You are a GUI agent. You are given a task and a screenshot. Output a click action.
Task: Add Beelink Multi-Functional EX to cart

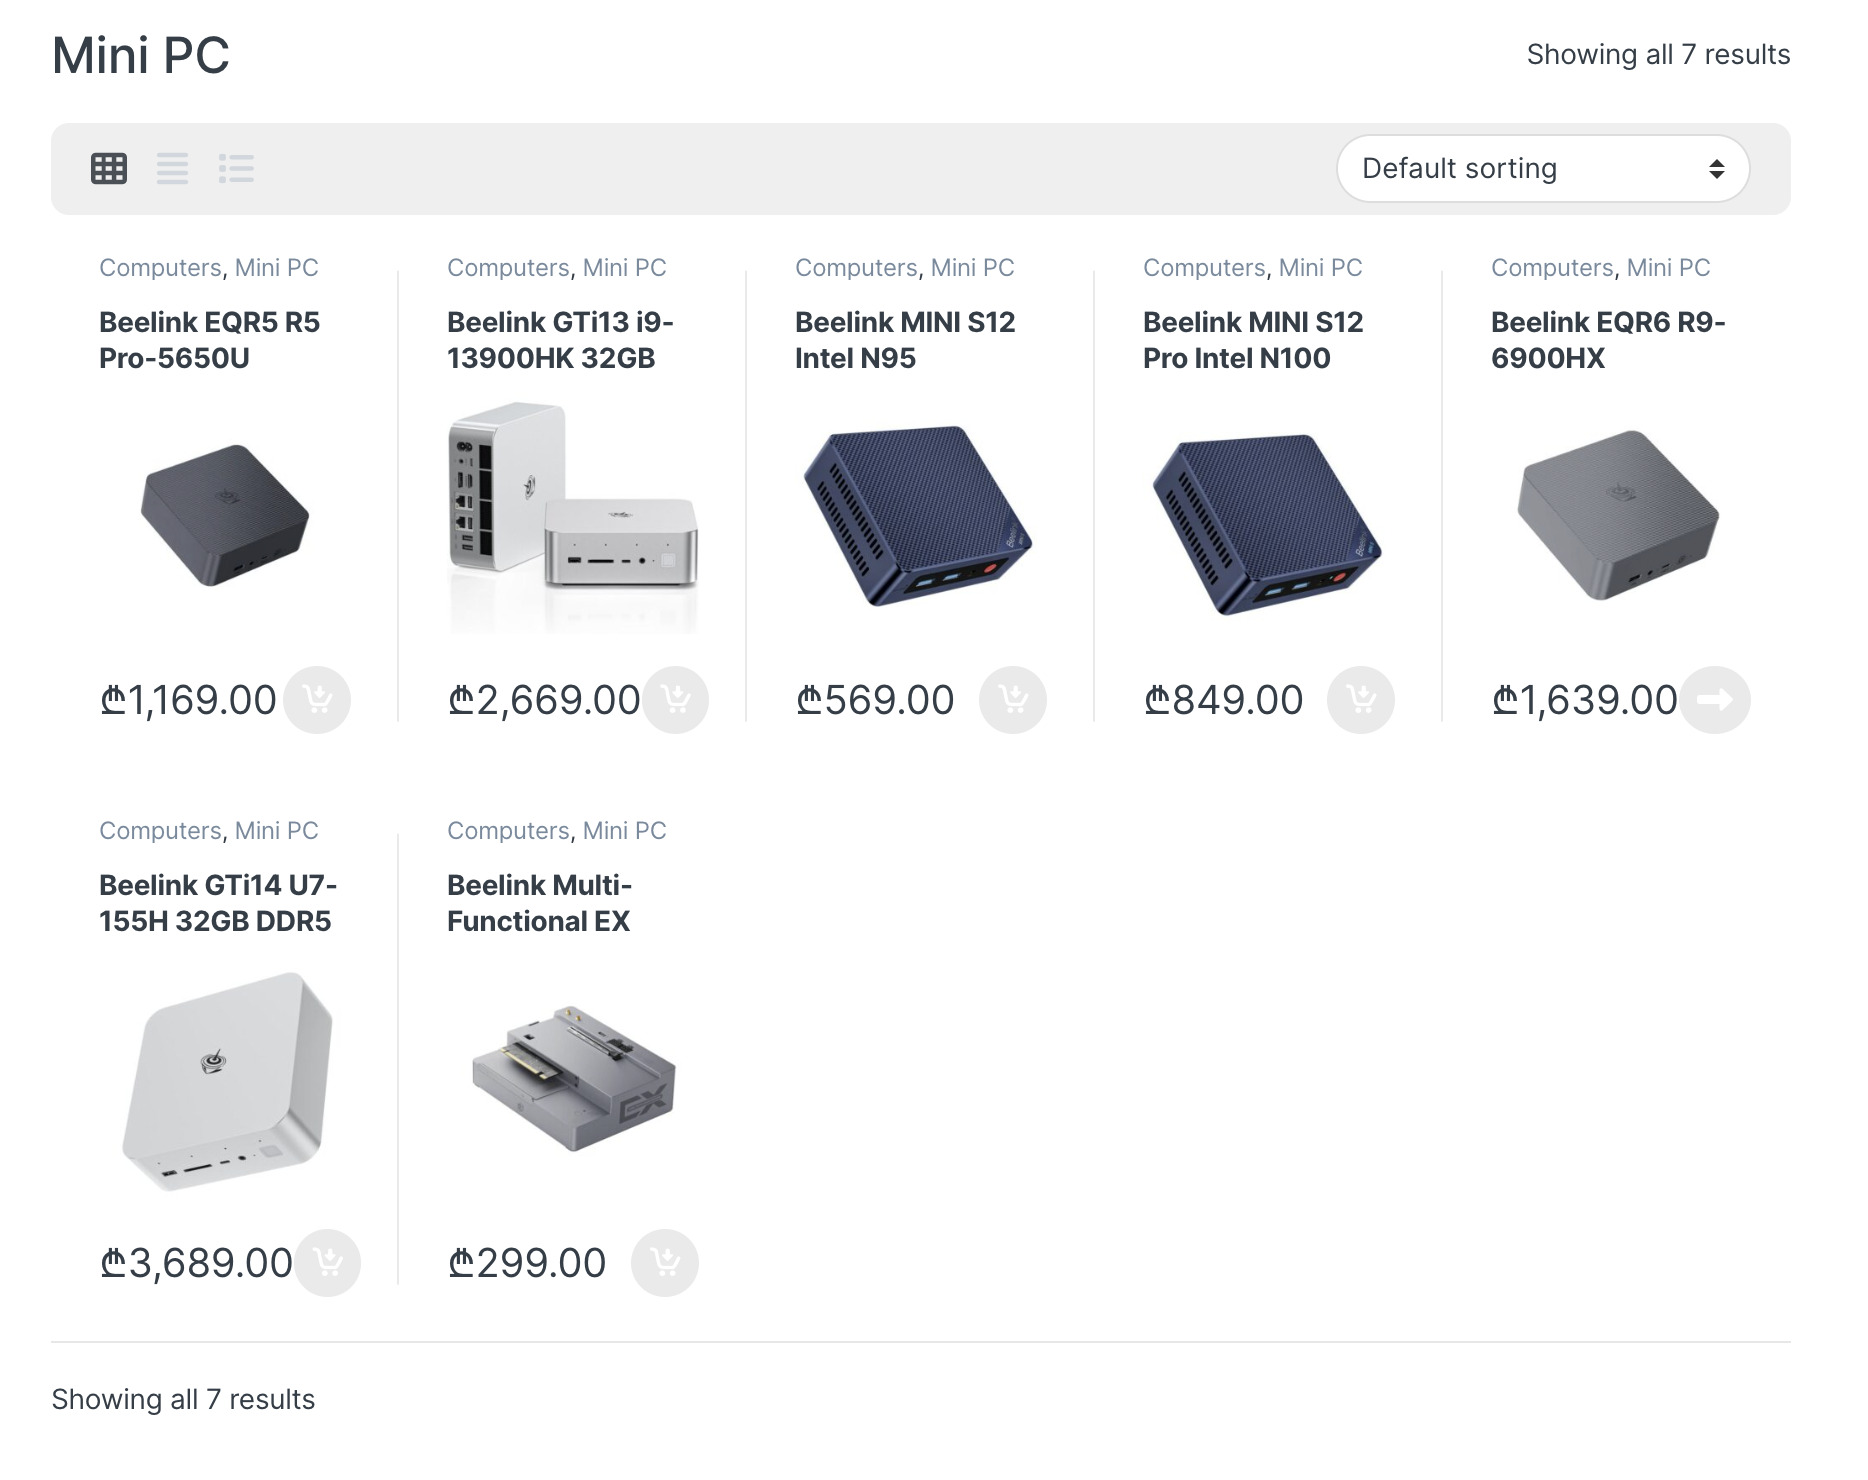coord(665,1263)
